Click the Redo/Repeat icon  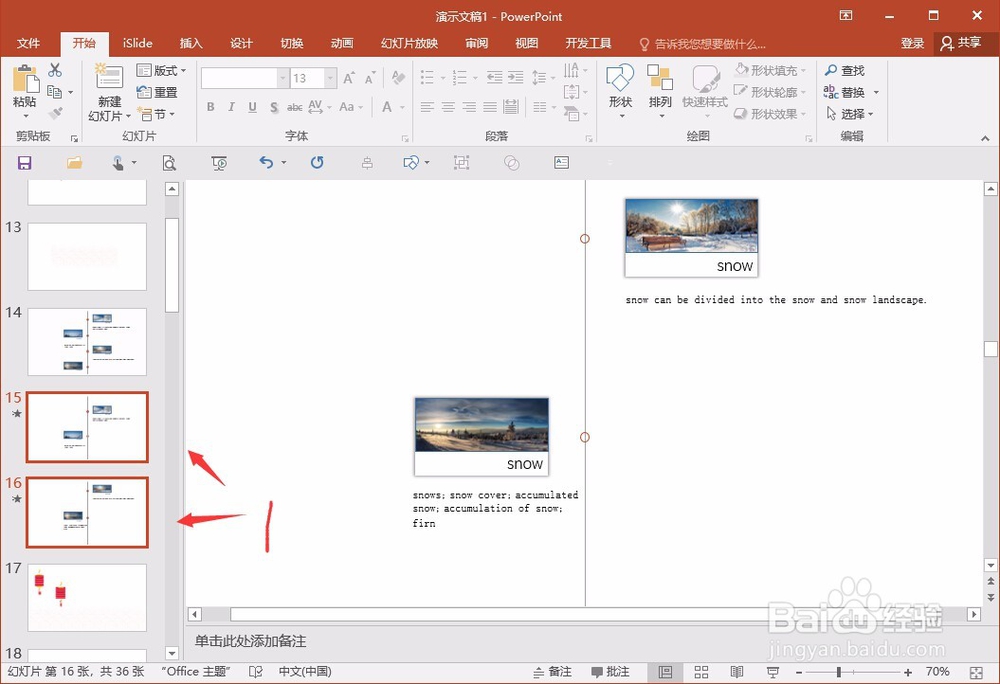[317, 163]
